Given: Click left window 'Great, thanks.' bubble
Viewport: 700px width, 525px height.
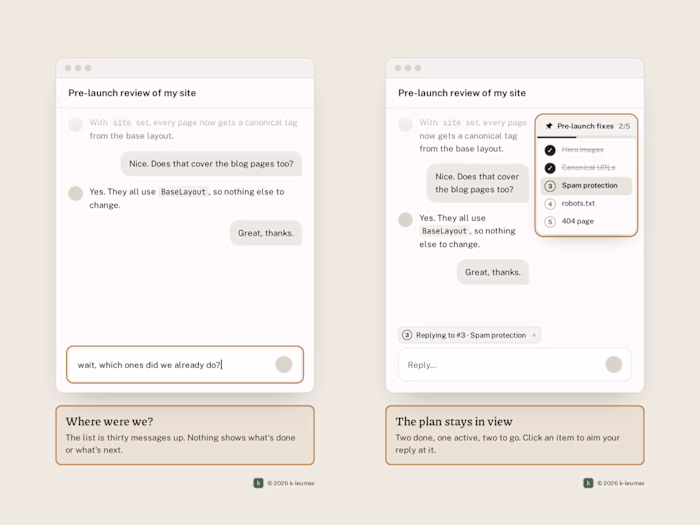Looking at the screenshot, I should pyautogui.click(x=266, y=233).
